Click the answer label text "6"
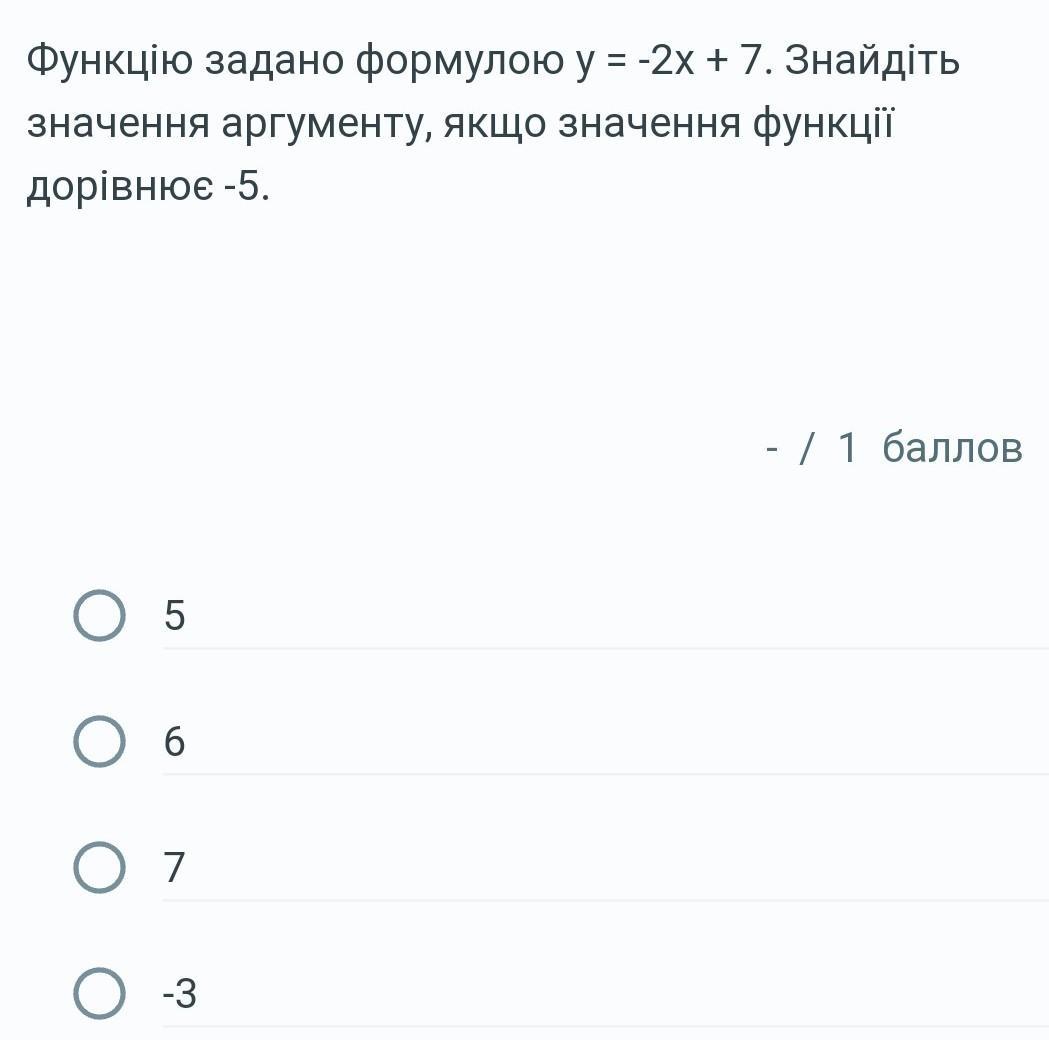1049x1040 pixels. tap(175, 742)
